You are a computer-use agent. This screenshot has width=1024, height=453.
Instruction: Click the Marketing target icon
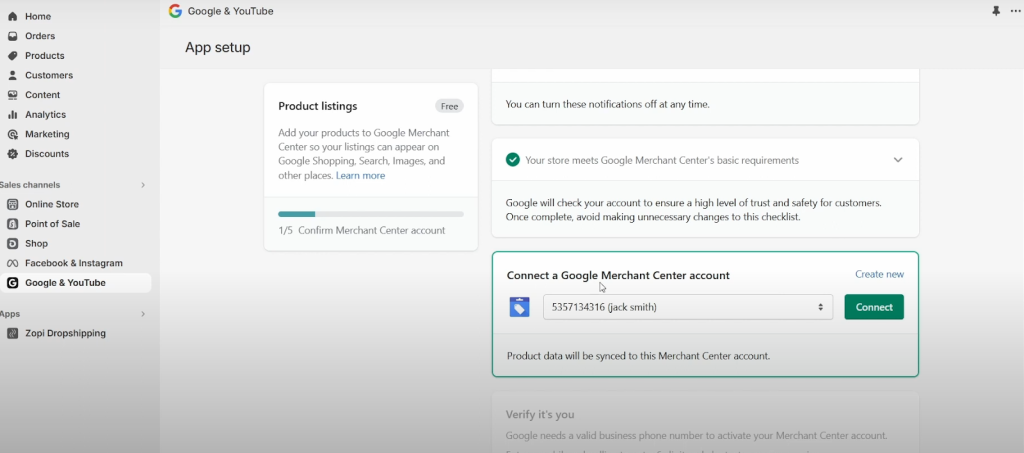coord(12,134)
